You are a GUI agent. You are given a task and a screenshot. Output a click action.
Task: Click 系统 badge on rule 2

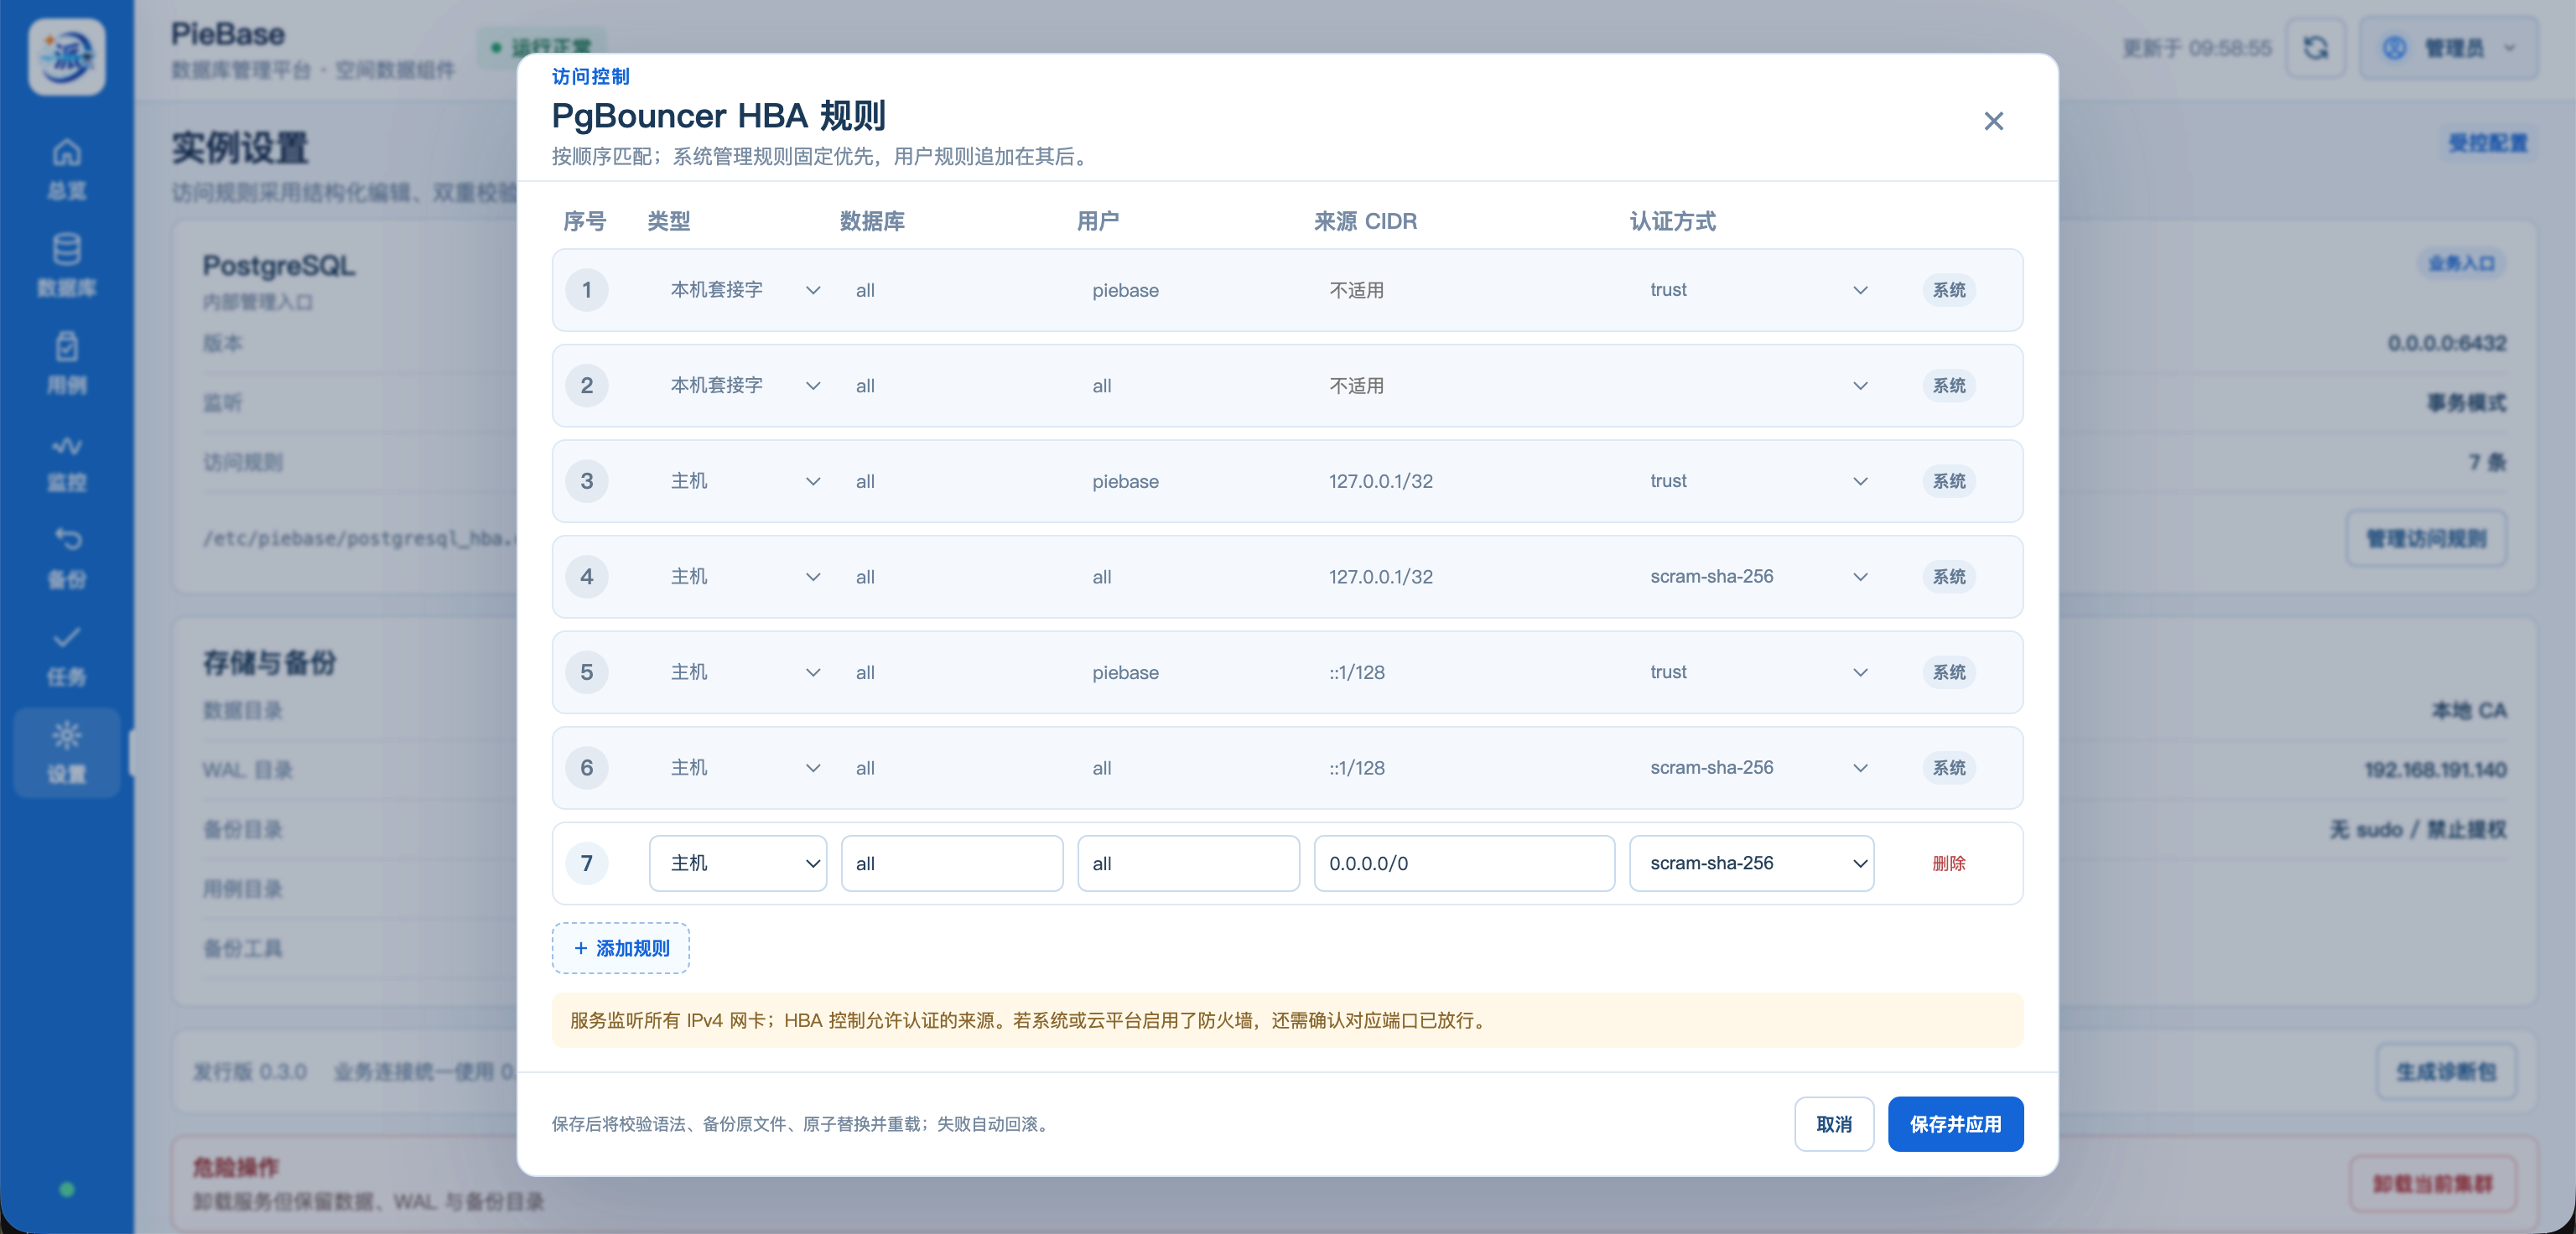[1948, 386]
